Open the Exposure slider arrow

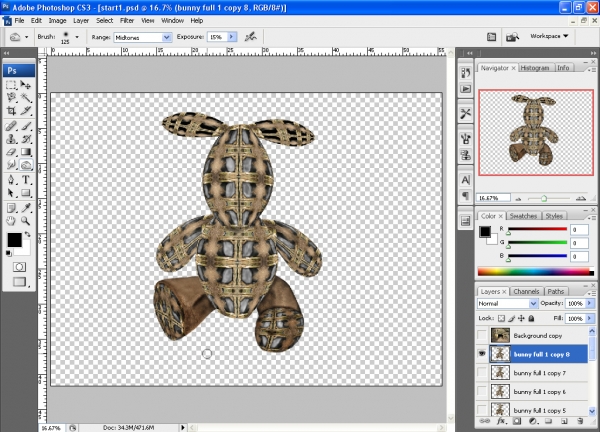point(232,37)
